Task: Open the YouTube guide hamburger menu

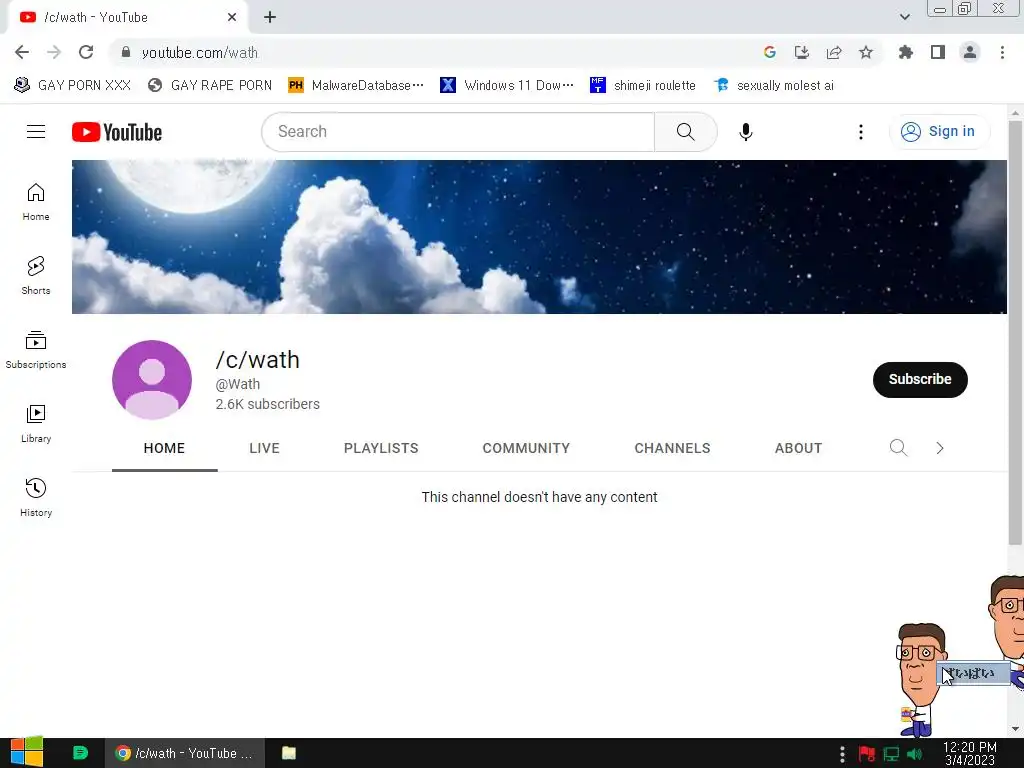Action: tap(36, 132)
